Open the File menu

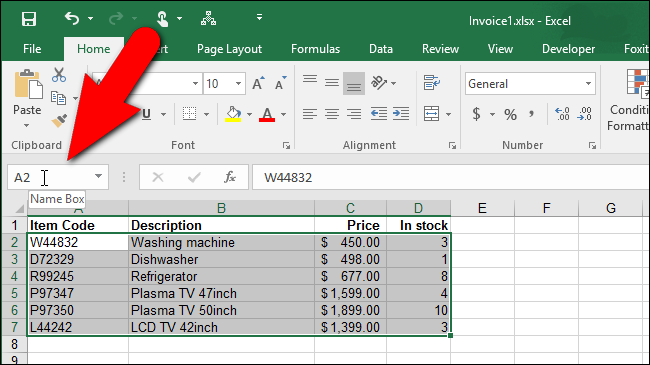[32, 49]
